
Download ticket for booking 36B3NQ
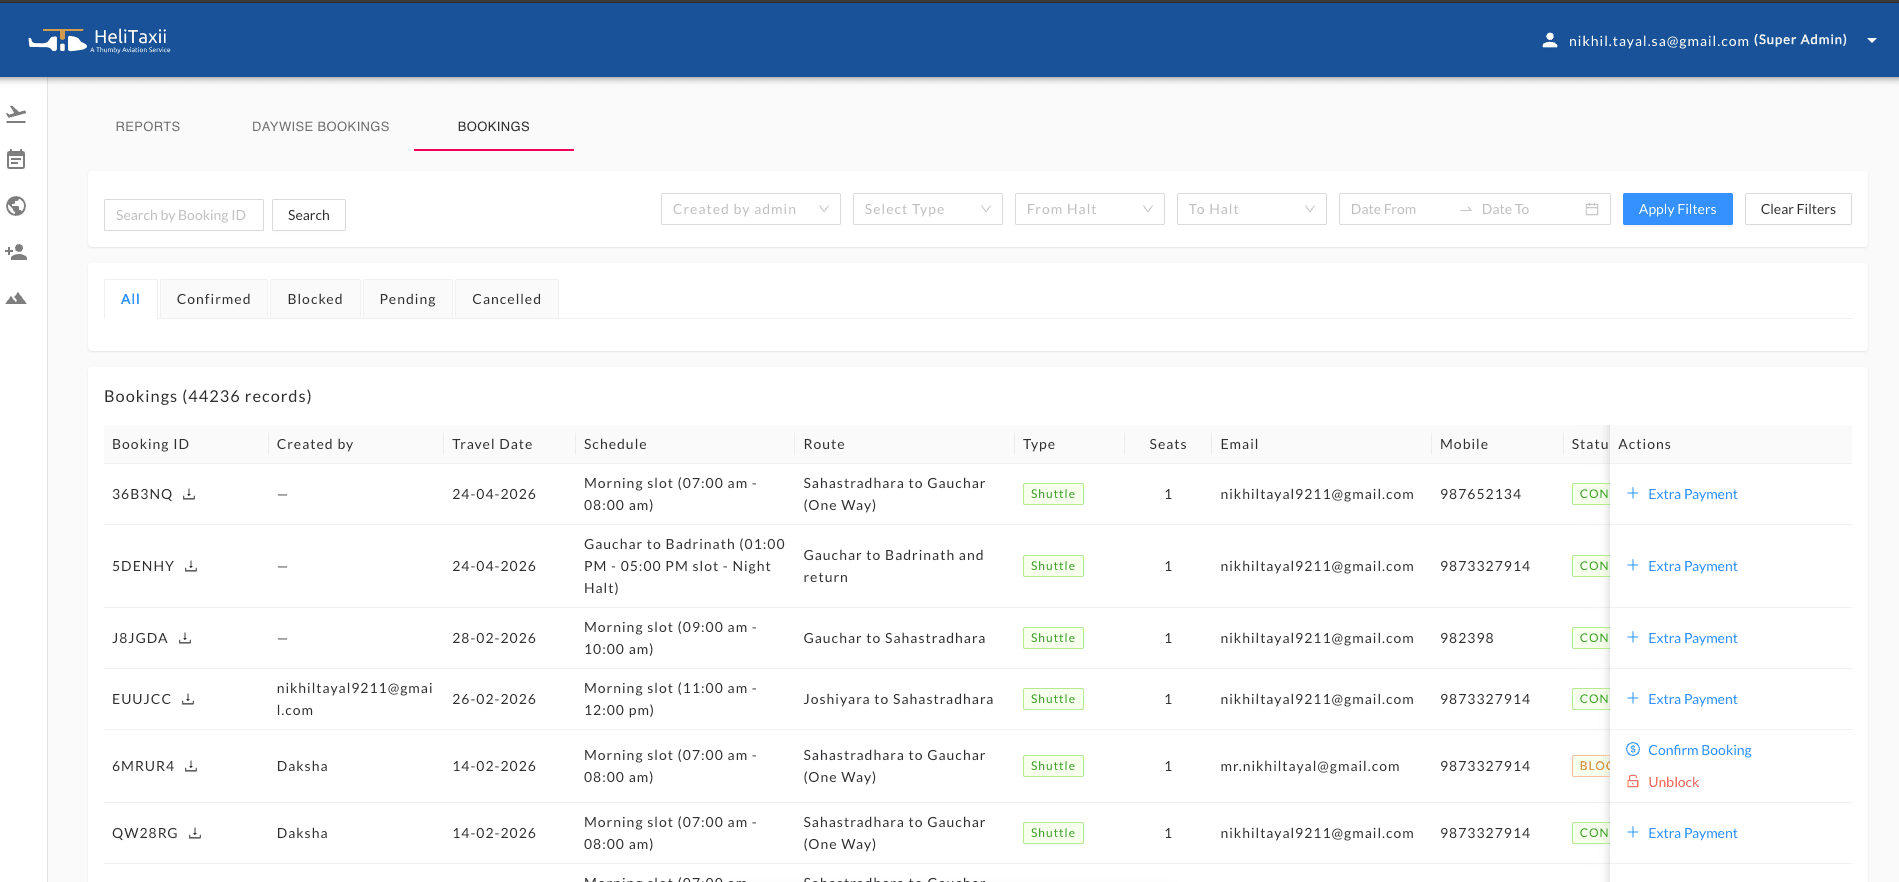(189, 494)
